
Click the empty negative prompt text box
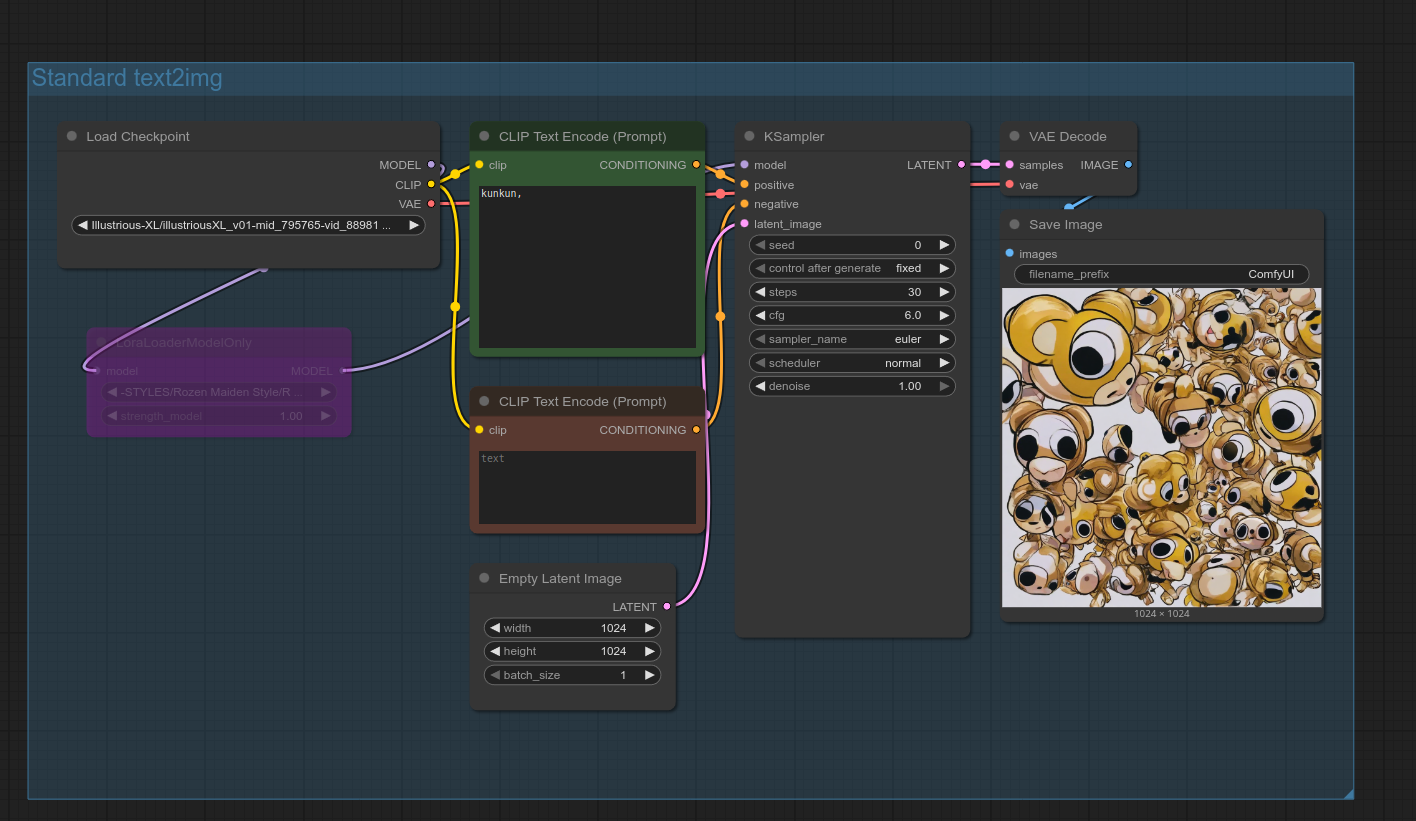click(587, 487)
